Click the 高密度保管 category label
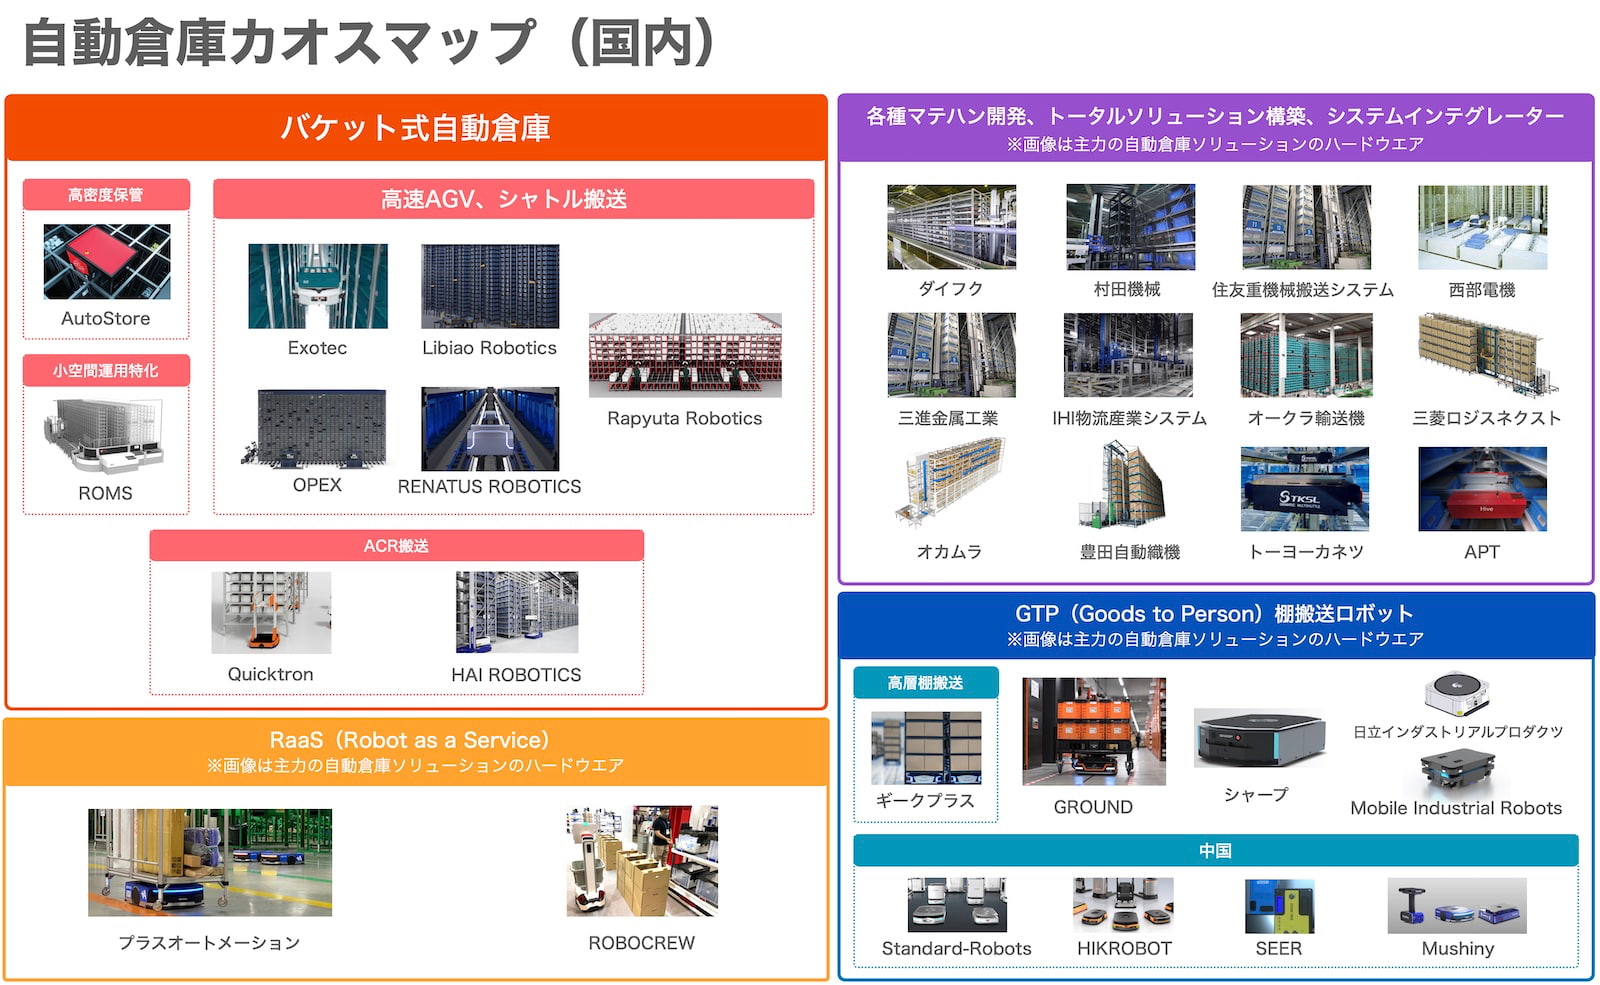This screenshot has width=1600, height=985. (106, 194)
